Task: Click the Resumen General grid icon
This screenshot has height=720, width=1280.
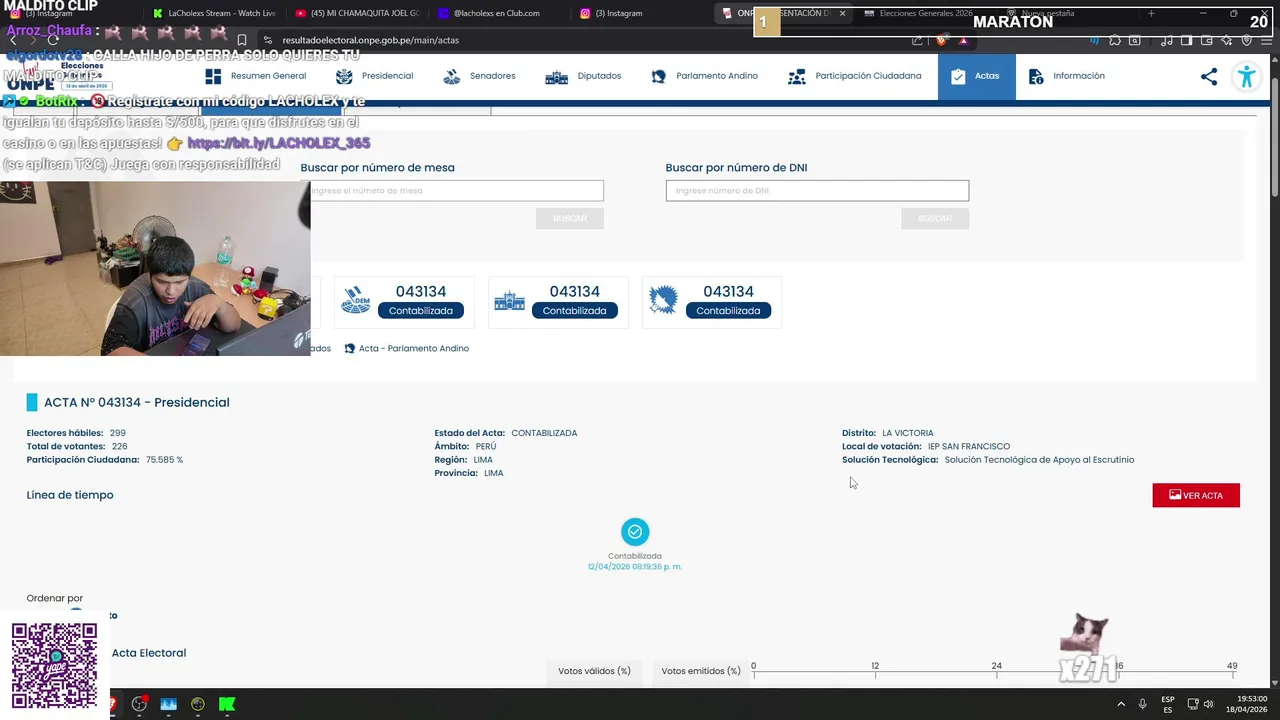Action: 213,76
